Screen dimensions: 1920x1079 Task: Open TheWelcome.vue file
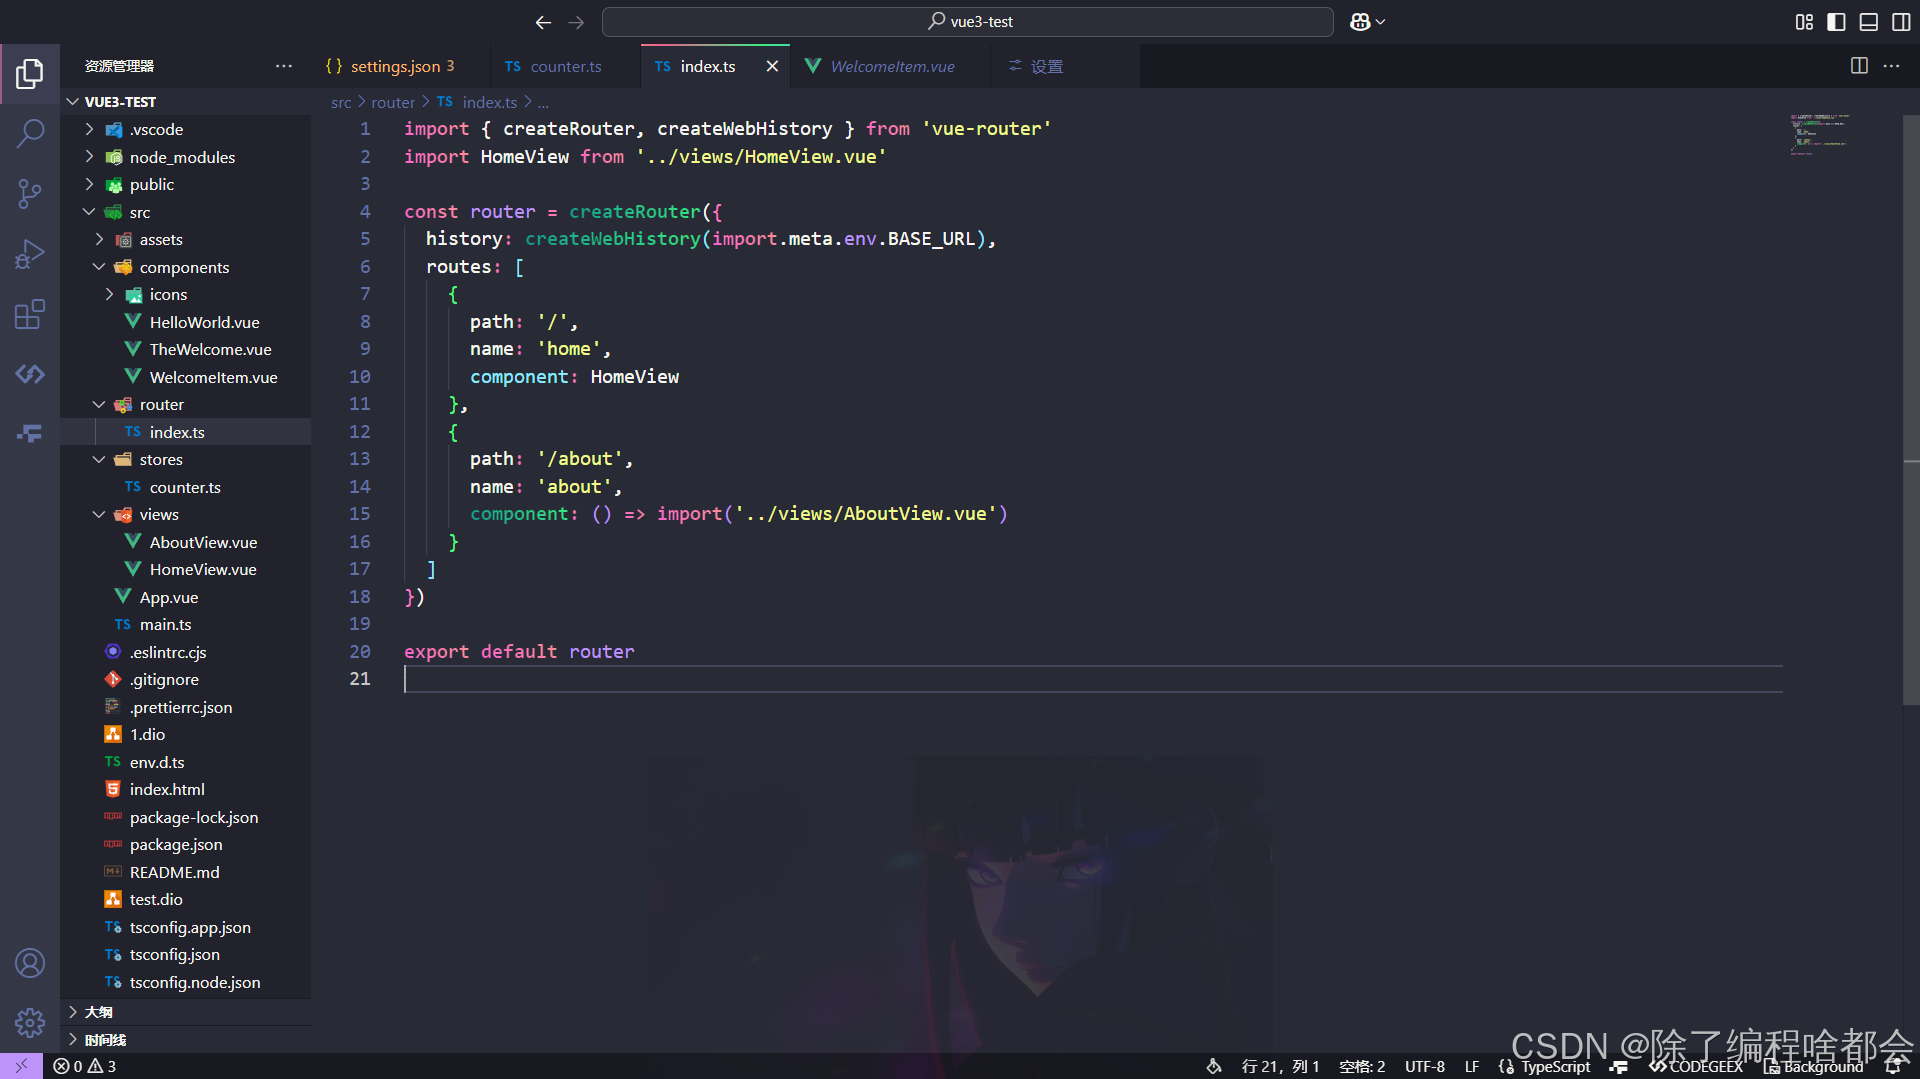(186, 349)
